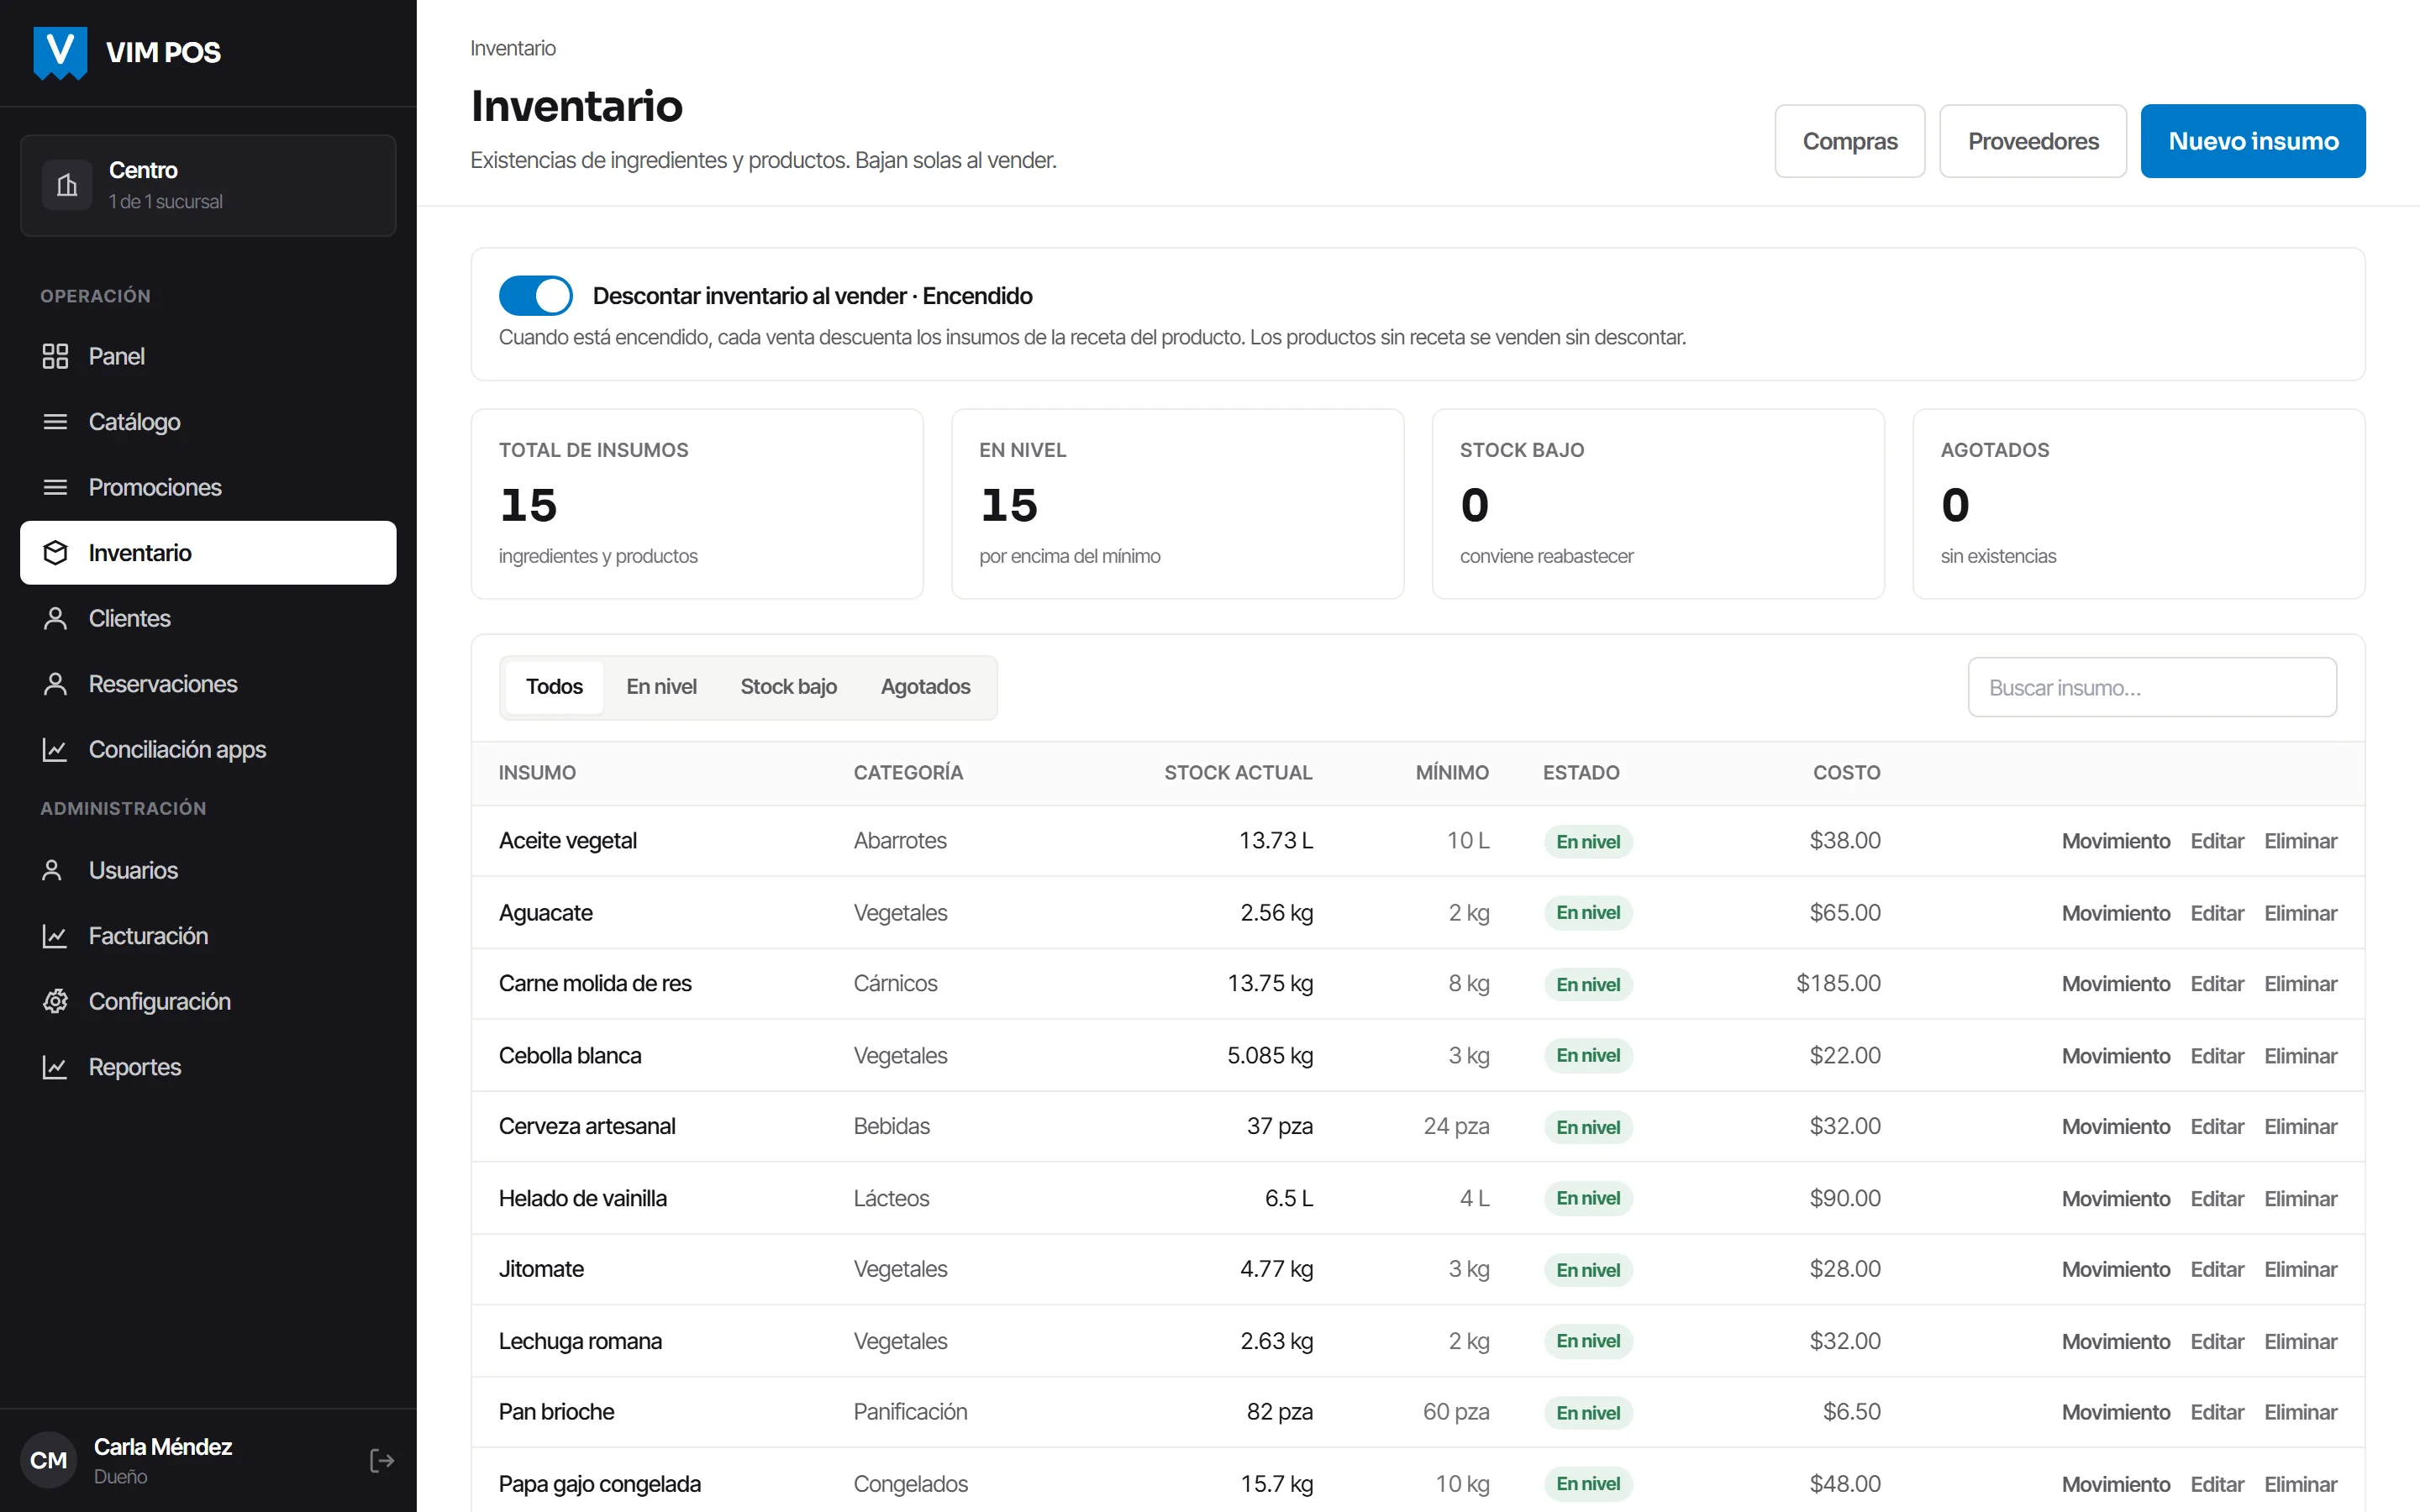The height and width of the screenshot is (1512, 2420).
Task: Click the Usuarios person icon
Action: (53, 870)
